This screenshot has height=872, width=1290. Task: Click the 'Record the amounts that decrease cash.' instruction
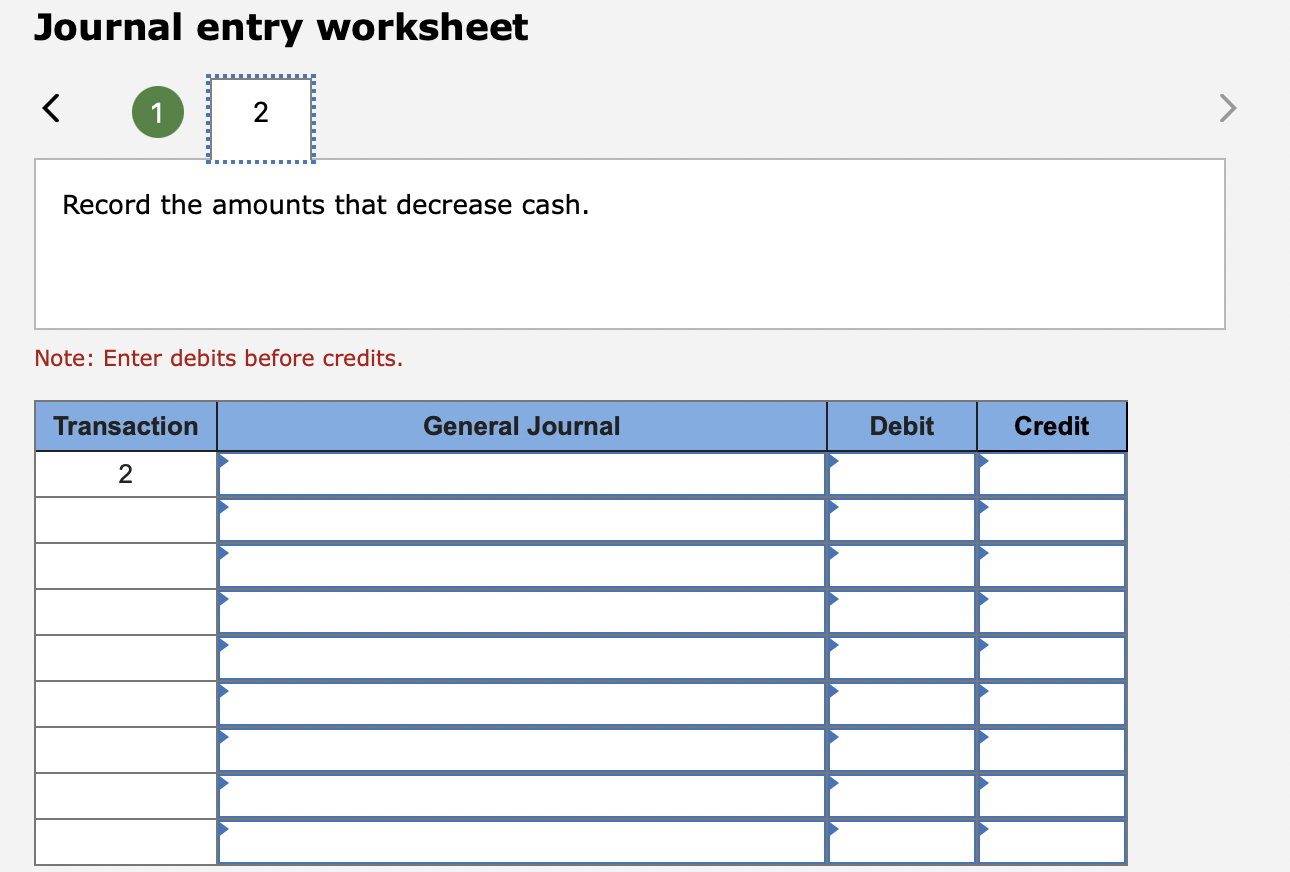pyautogui.click(x=326, y=206)
